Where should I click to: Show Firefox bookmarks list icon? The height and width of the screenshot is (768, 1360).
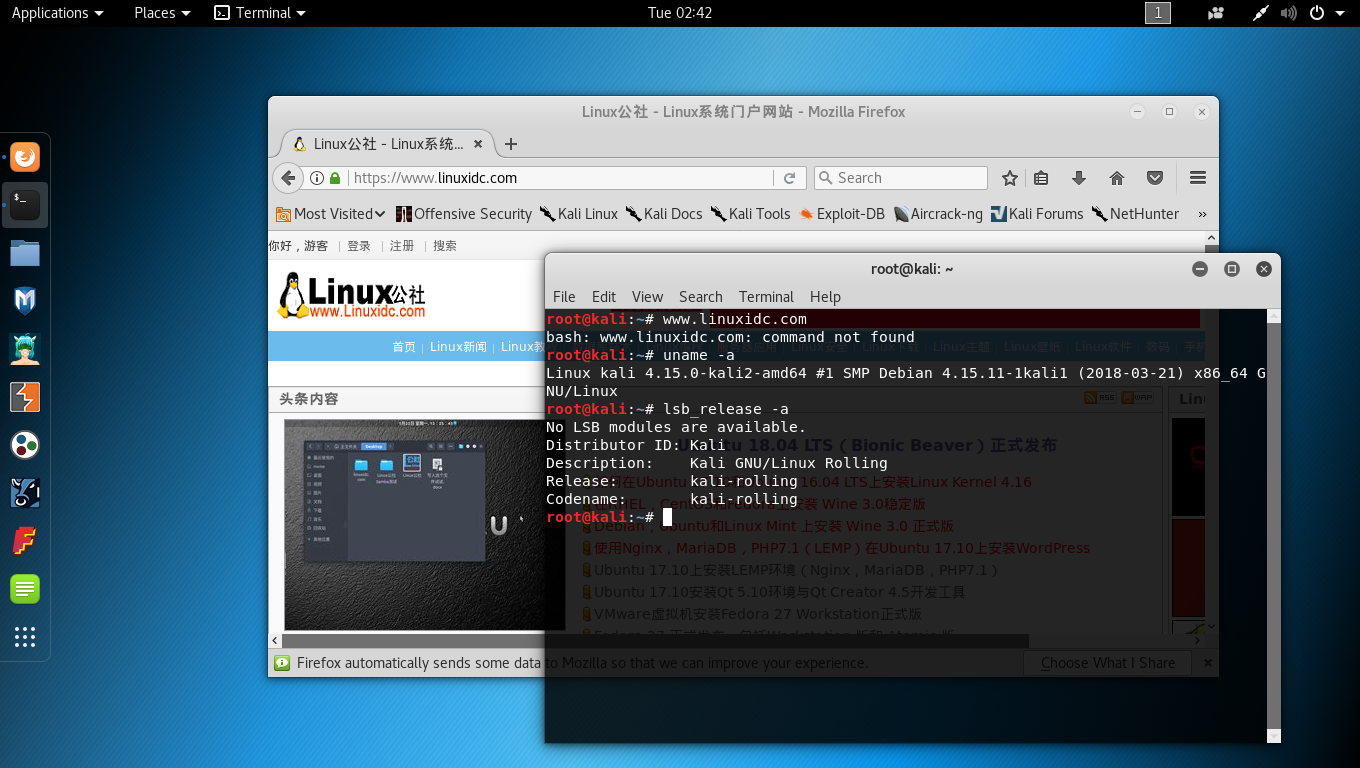pyautogui.click(x=1041, y=178)
